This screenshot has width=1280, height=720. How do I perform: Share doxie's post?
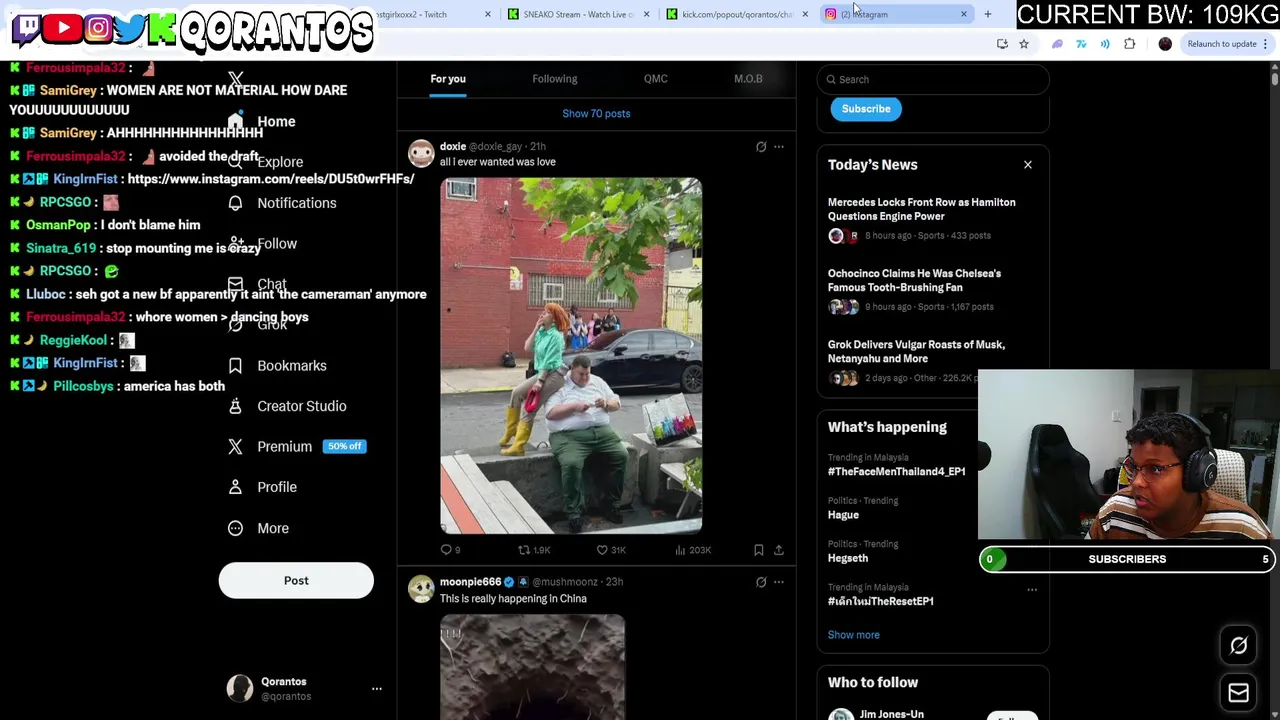pyautogui.click(x=779, y=550)
